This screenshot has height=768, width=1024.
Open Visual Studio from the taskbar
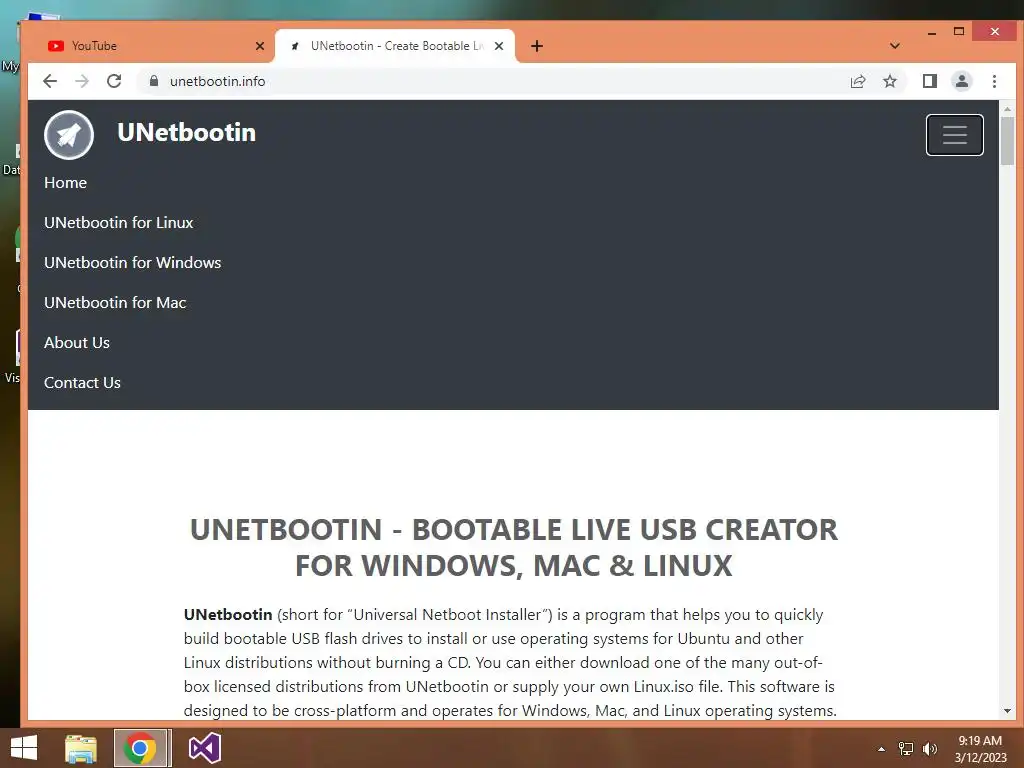(x=204, y=748)
